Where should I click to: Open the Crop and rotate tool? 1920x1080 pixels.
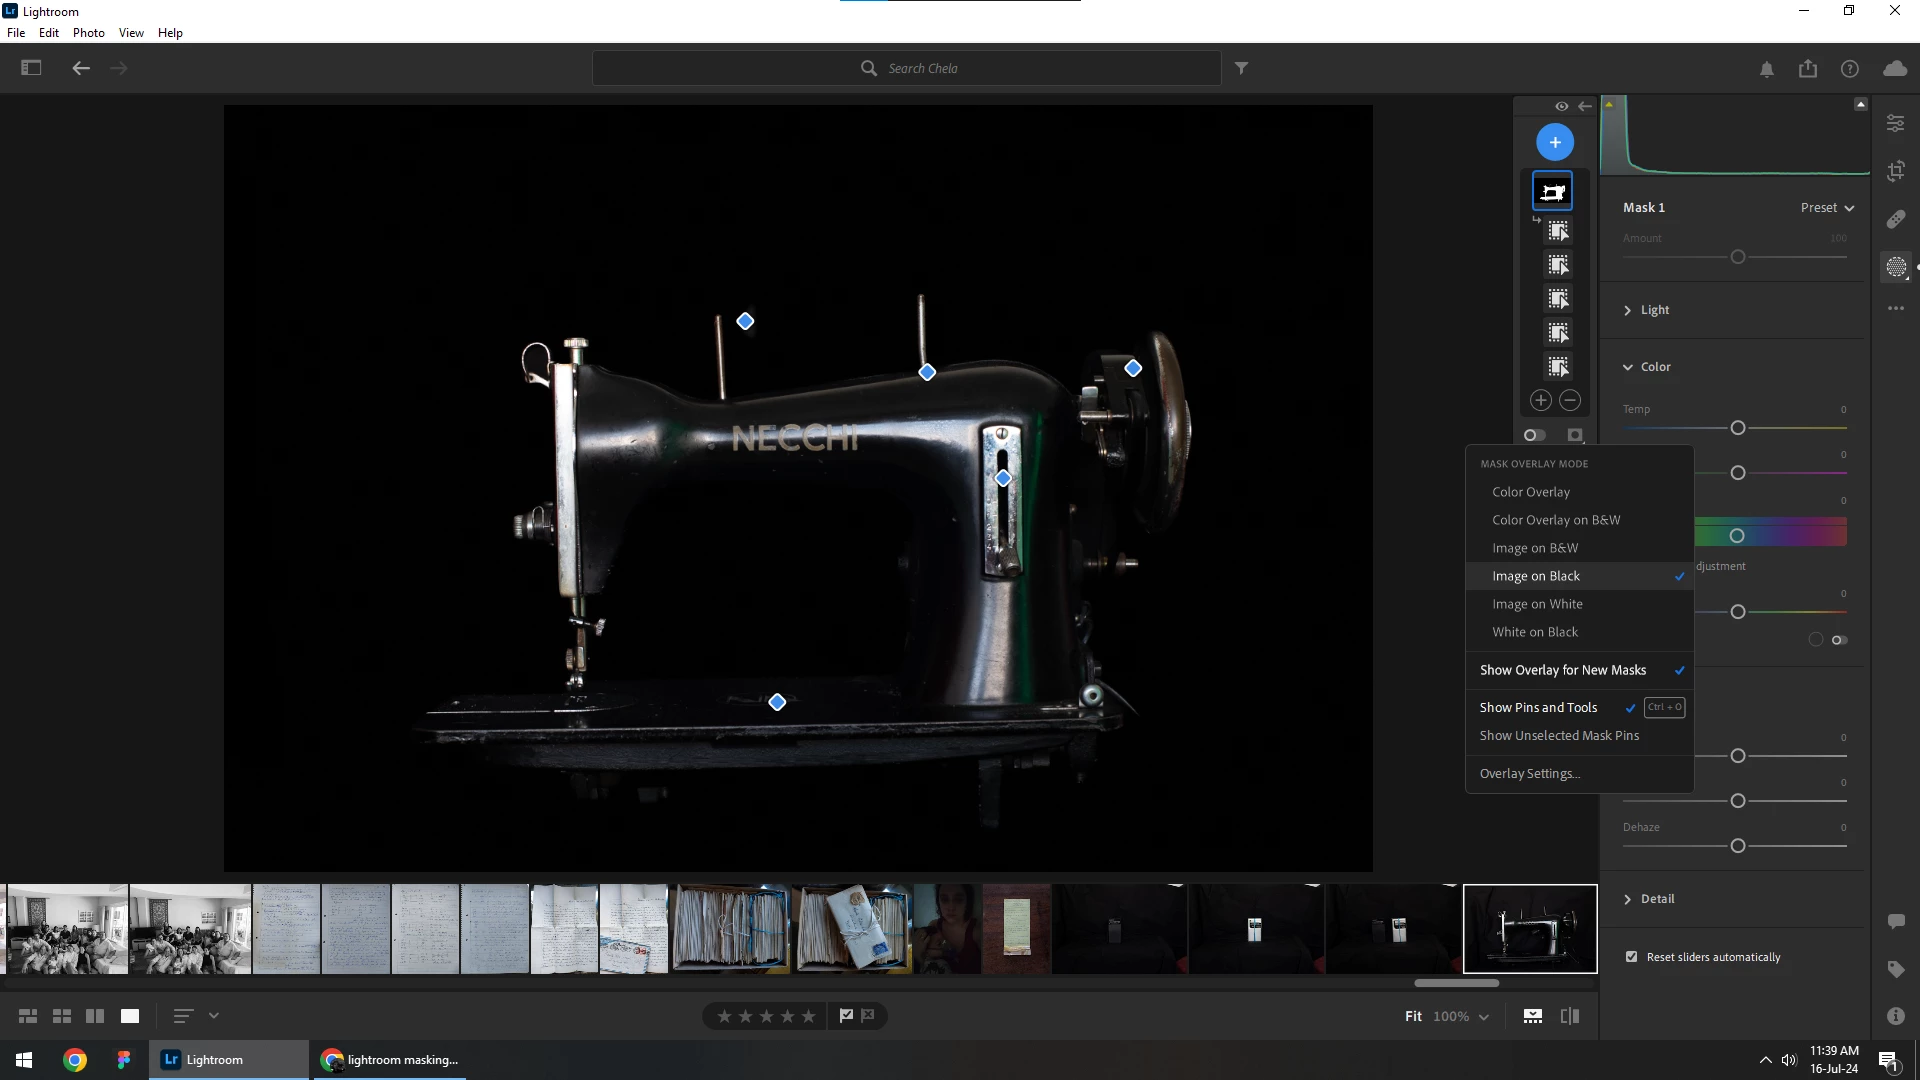[x=1895, y=171]
